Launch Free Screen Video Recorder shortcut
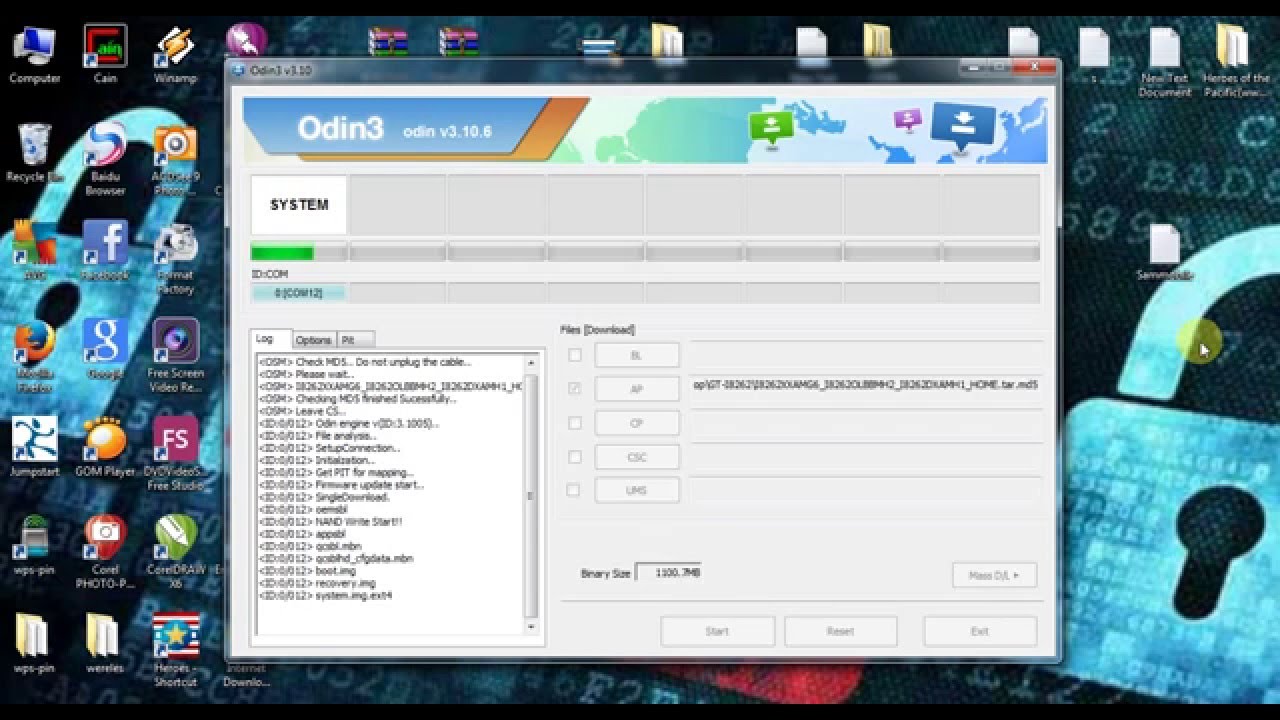Screen dimensions: 1280x720 175,355
